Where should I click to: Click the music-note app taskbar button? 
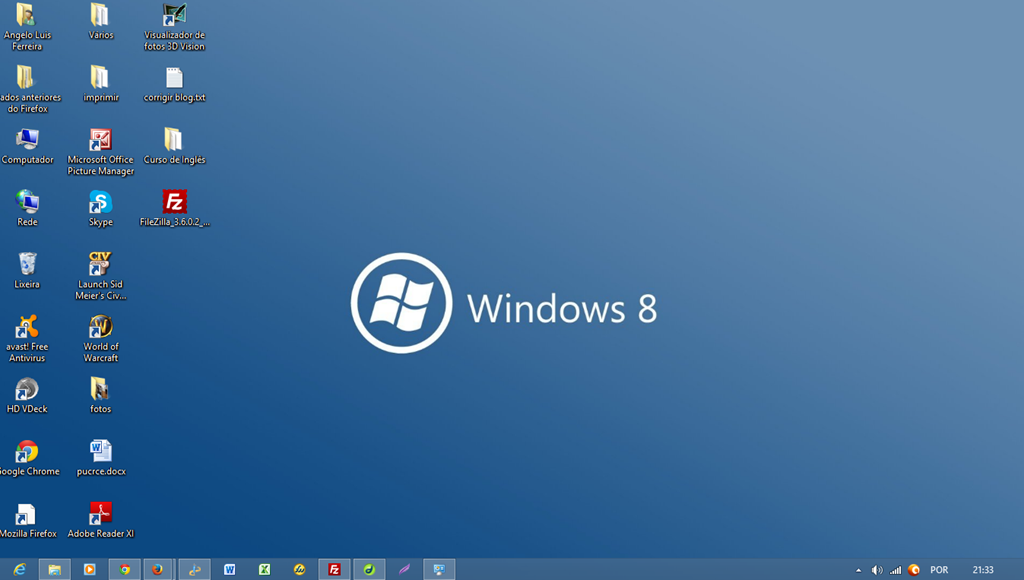[195, 570]
